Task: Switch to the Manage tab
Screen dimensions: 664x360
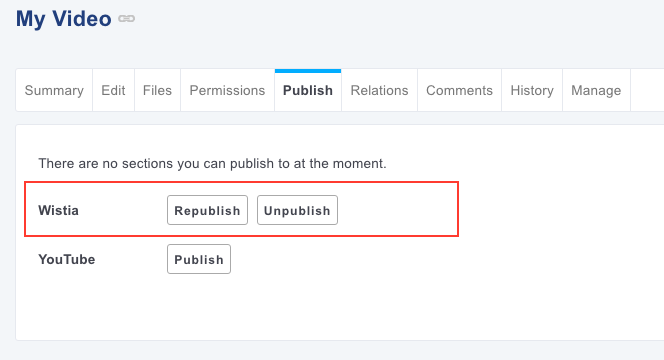Action: (596, 90)
